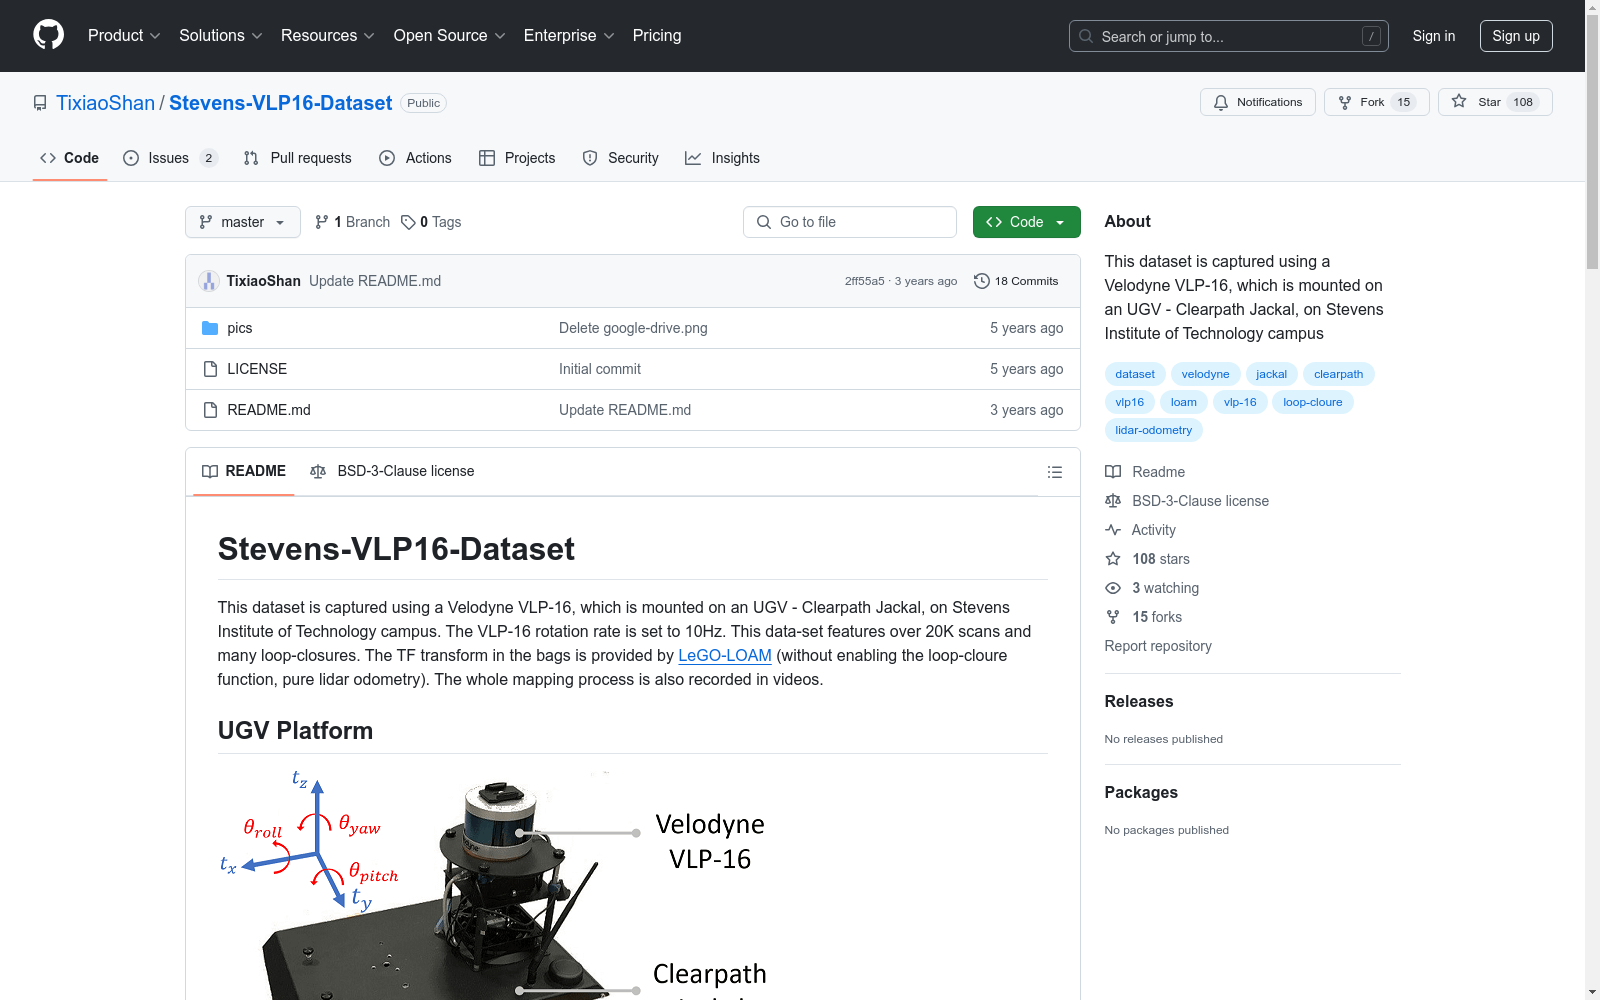Viewport: 1600px width, 1000px height.
Task: Click the Sign up button
Action: click(1516, 36)
